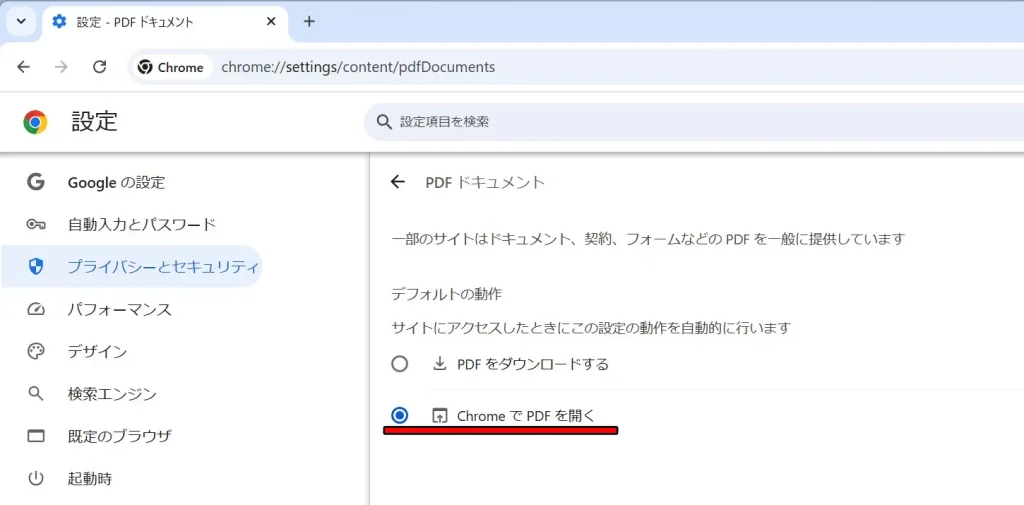Viewport: 1024px width, 505px height.
Task: Open プライバシーとセキュリティ in the sidebar
Action: point(131,267)
